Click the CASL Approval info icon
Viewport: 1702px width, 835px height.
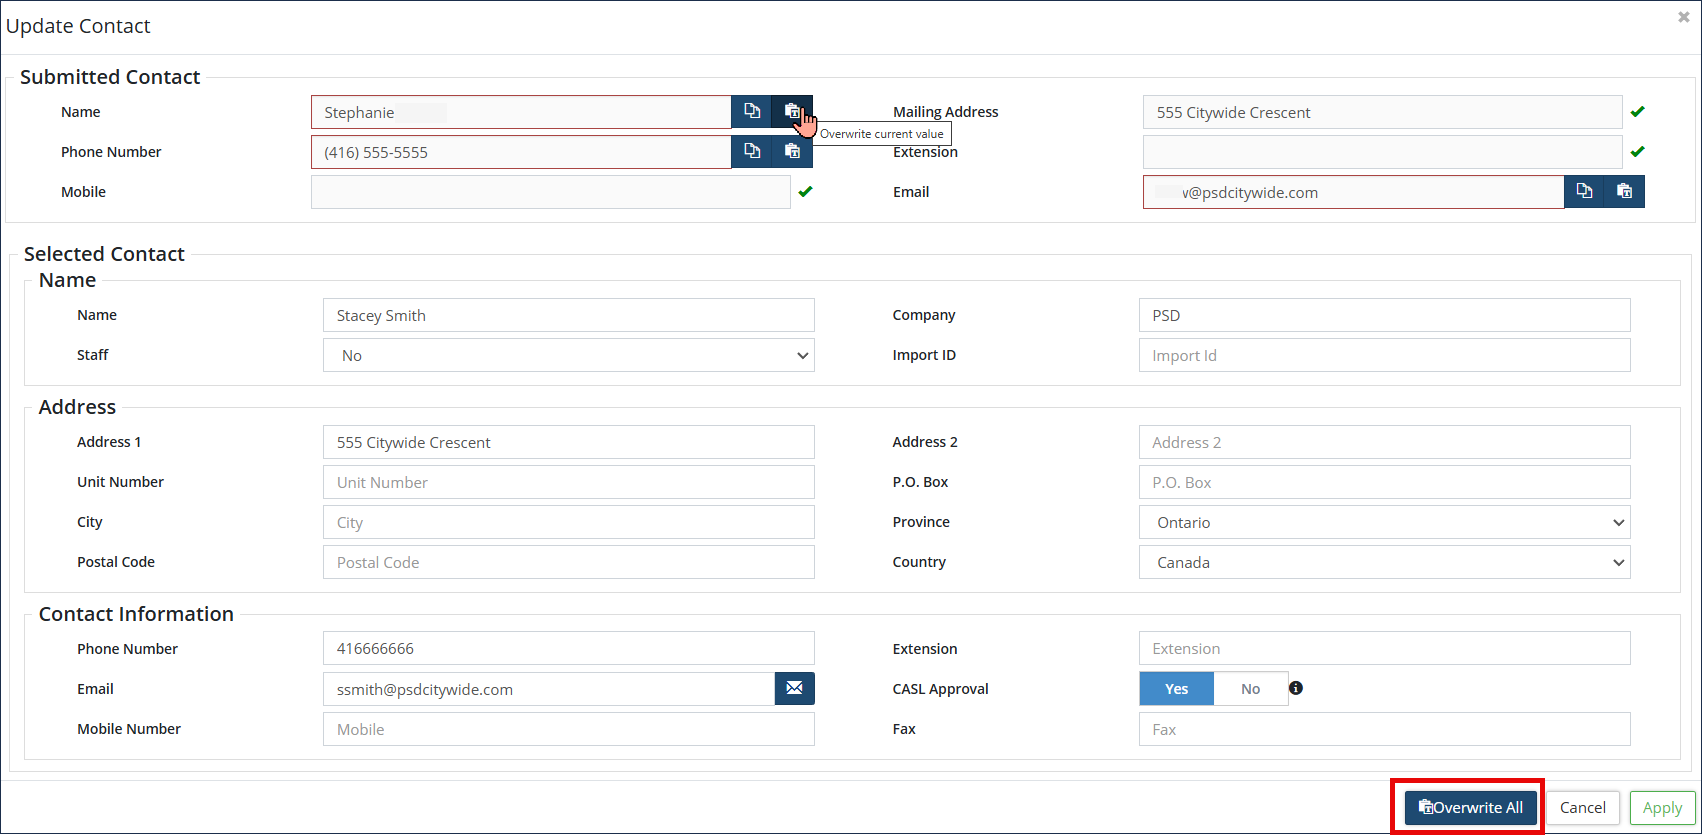(1296, 688)
